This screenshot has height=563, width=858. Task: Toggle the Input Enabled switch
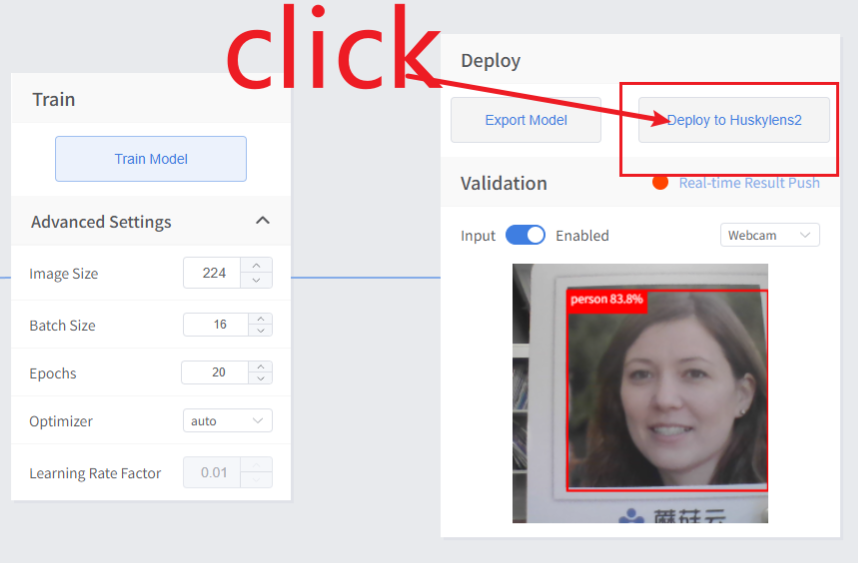pyautogui.click(x=525, y=235)
